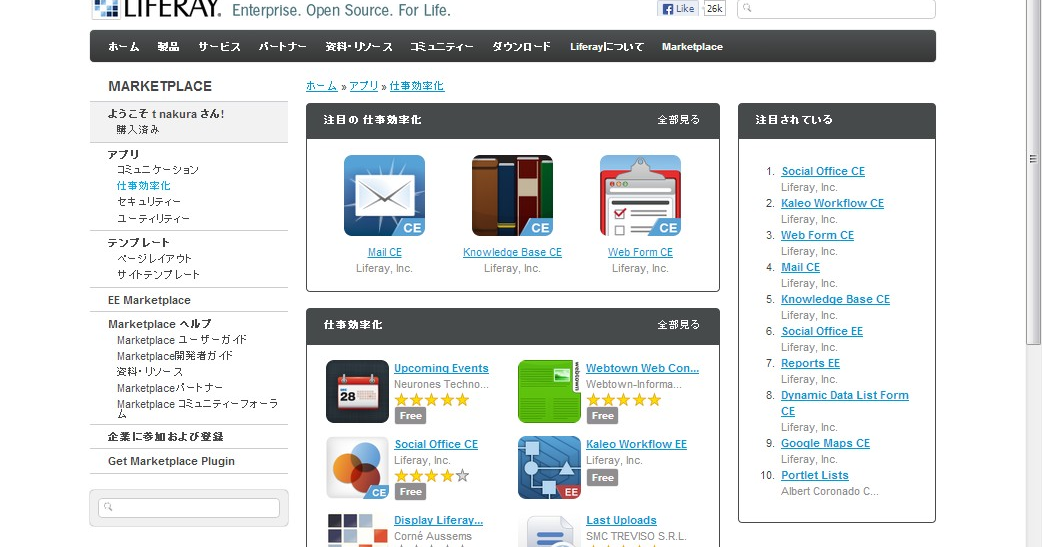Open Get Marketplace Plugin in sidebar

171,461
